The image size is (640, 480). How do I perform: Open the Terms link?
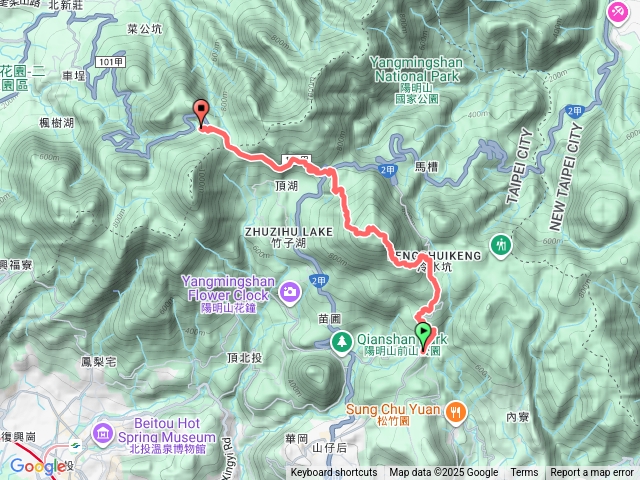524,473
